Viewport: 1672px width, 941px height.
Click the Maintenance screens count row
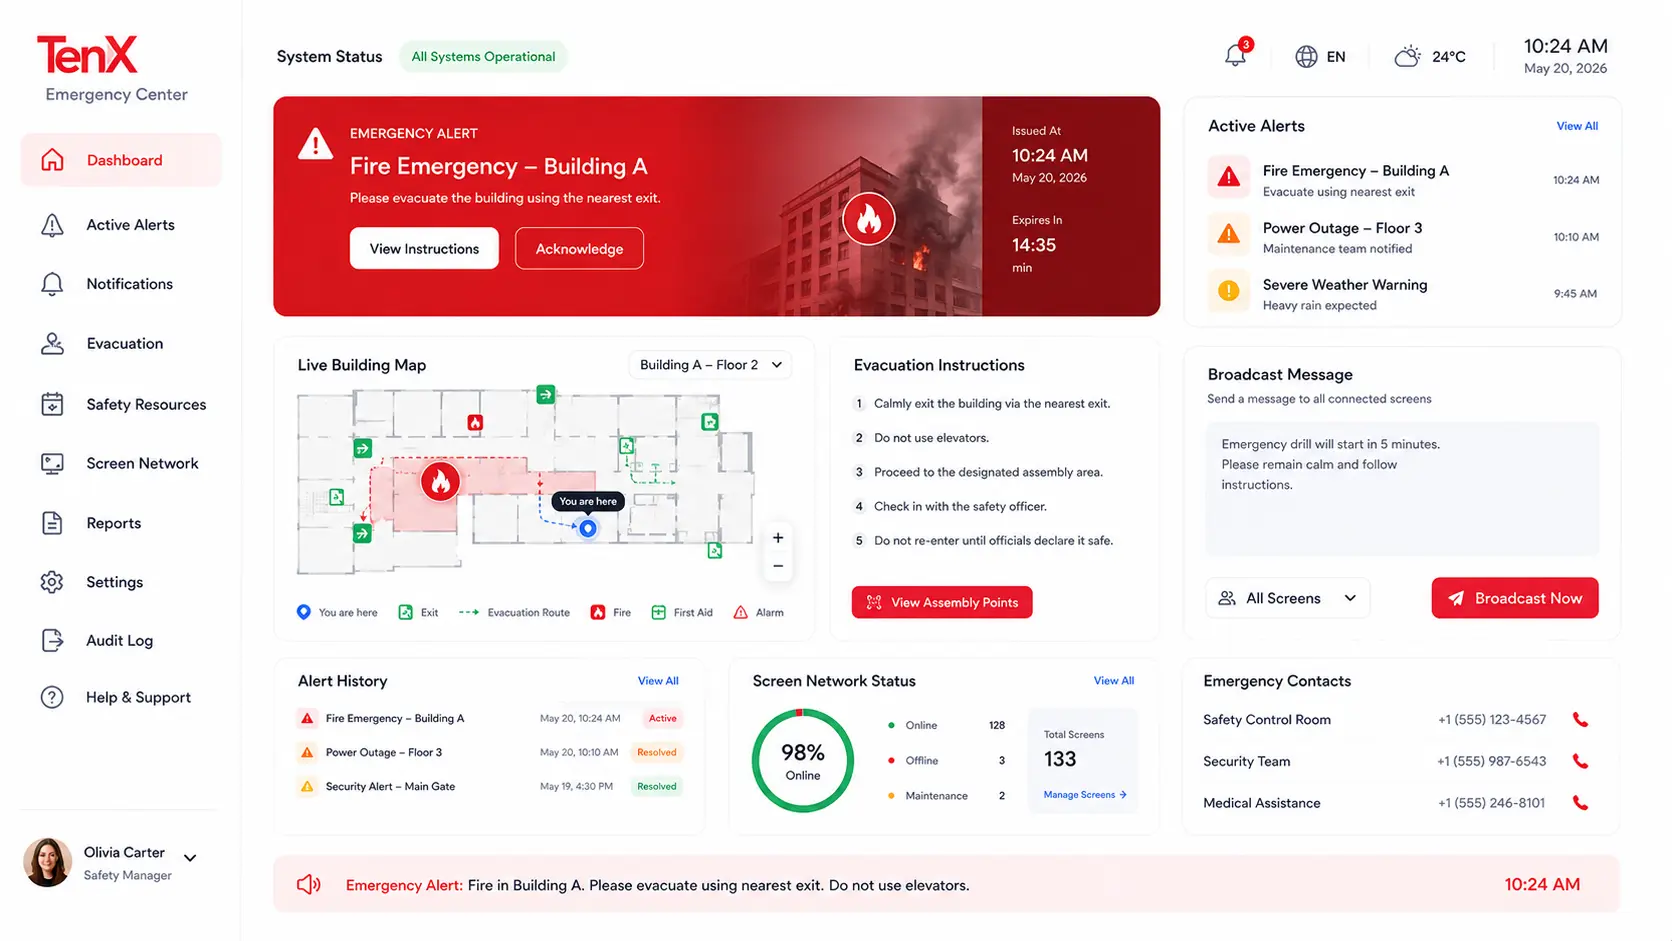click(947, 796)
